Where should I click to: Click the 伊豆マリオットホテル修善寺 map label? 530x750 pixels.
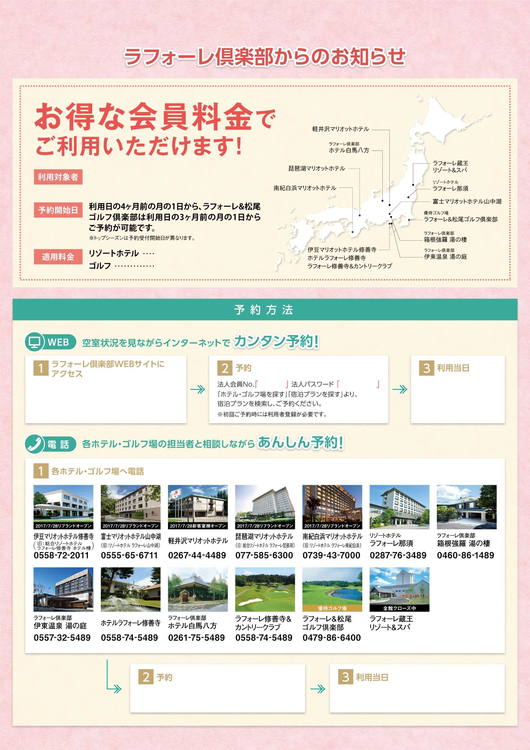coord(342,250)
